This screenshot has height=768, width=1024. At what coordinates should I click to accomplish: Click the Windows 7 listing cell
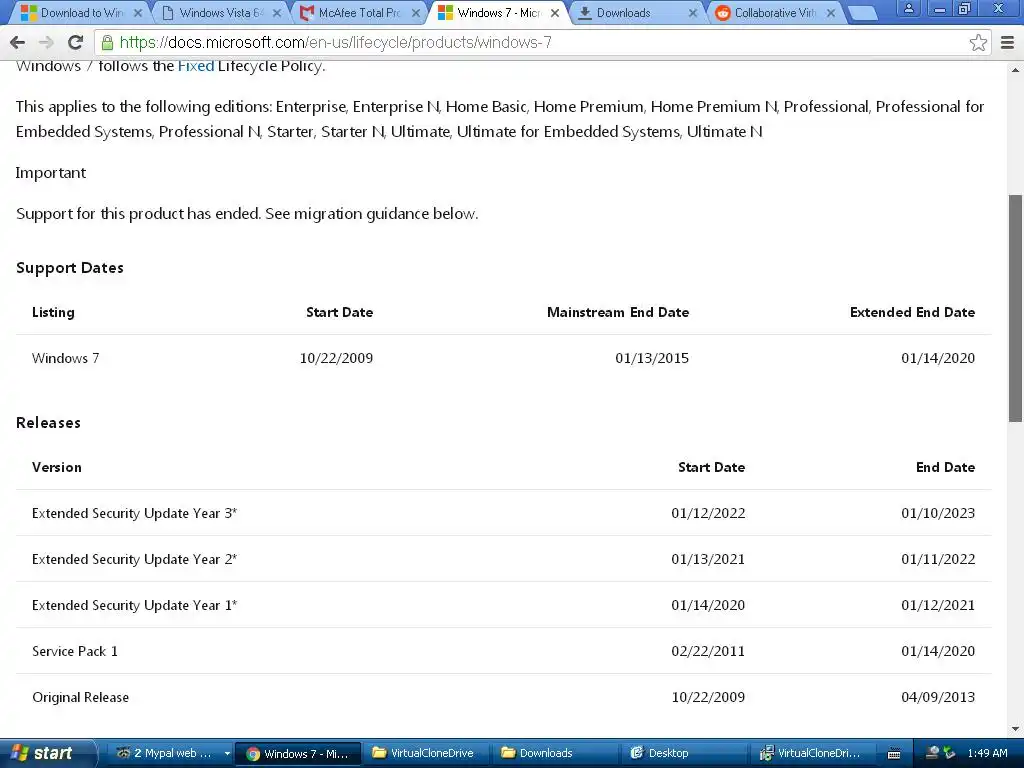click(x=65, y=358)
